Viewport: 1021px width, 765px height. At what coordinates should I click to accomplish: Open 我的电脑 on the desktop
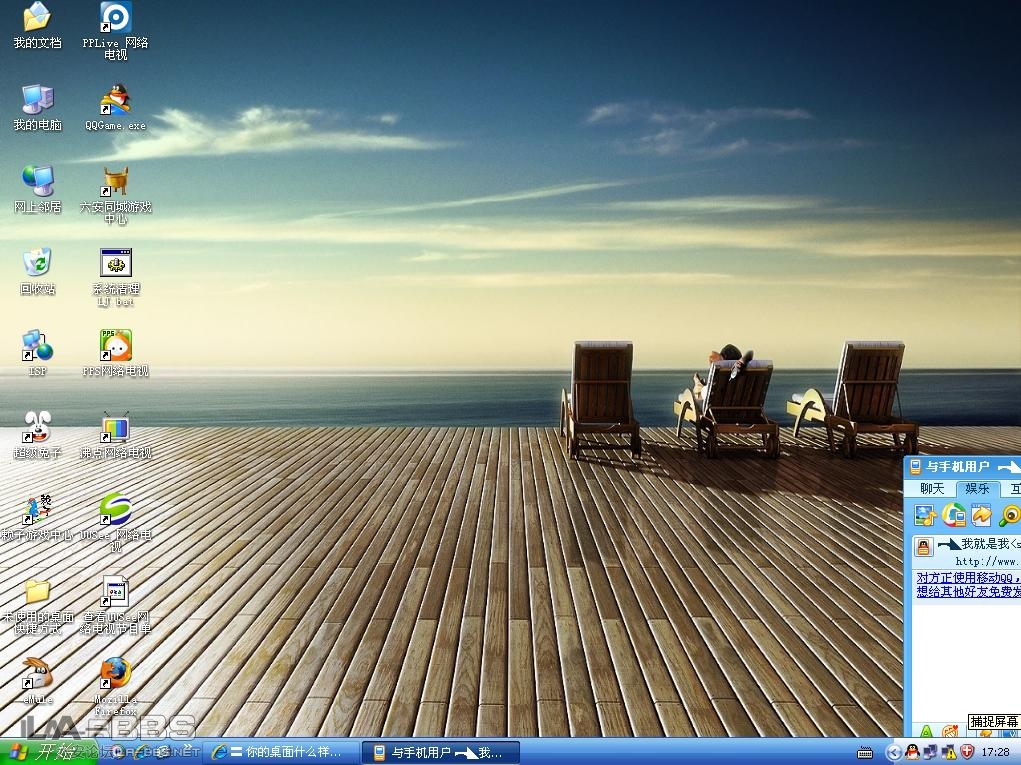point(37,100)
